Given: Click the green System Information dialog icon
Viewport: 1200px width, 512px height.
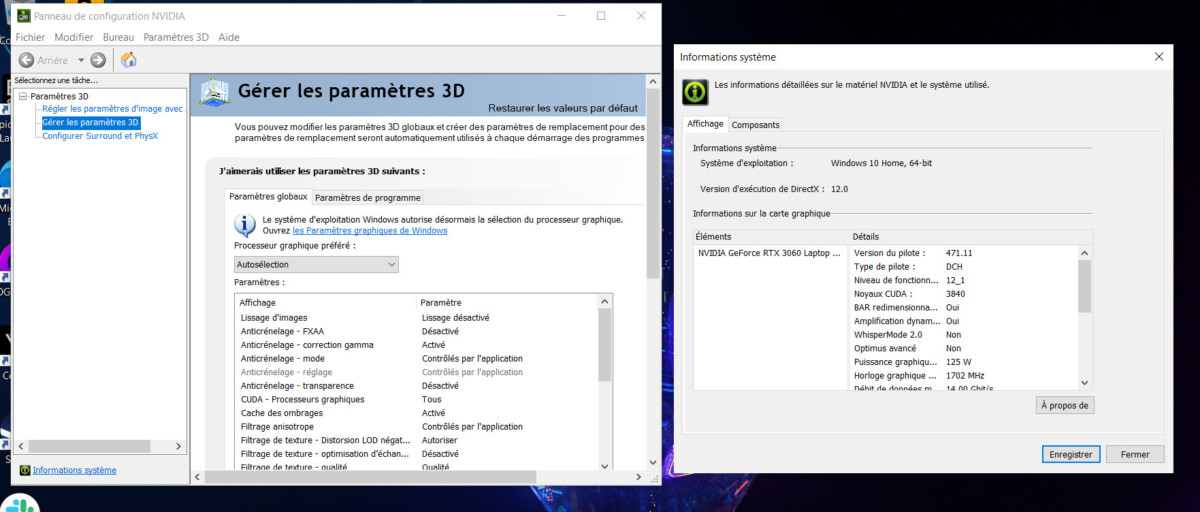Looking at the screenshot, I should click(695, 92).
